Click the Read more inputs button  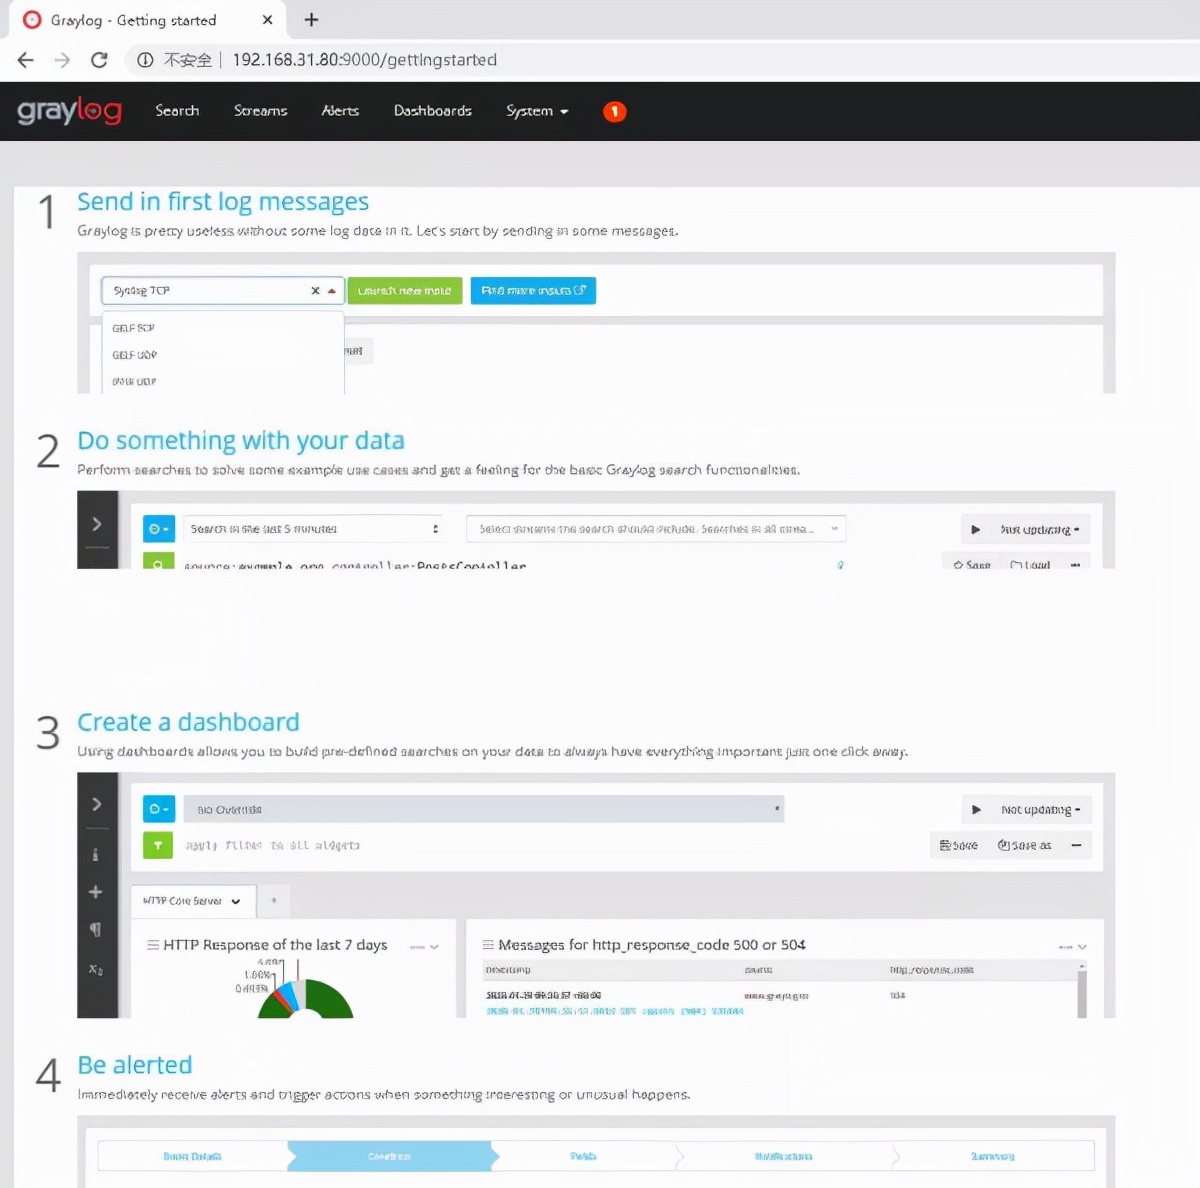click(x=533, y=290)
